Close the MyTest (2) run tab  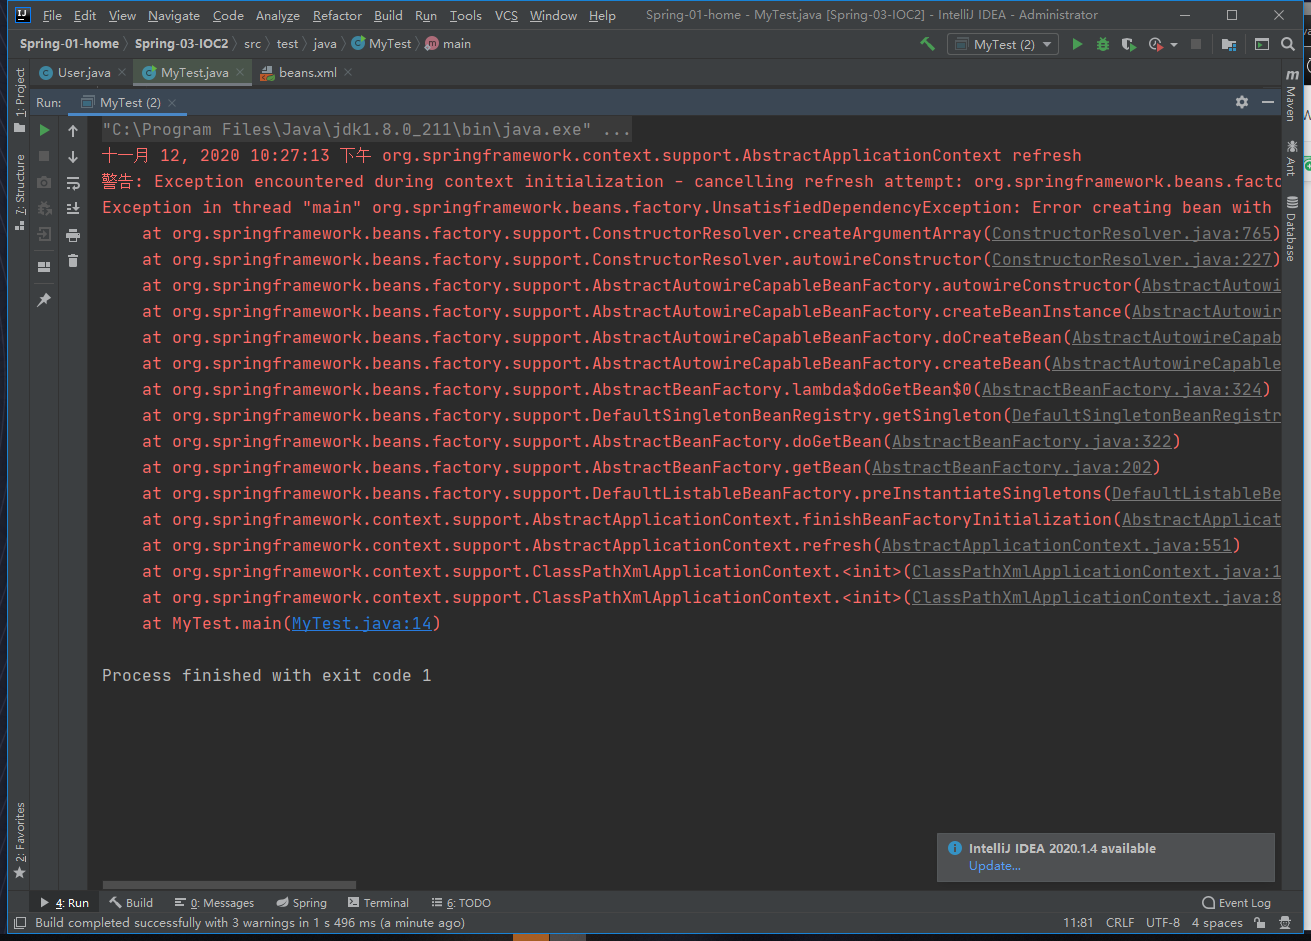(172, 103)
